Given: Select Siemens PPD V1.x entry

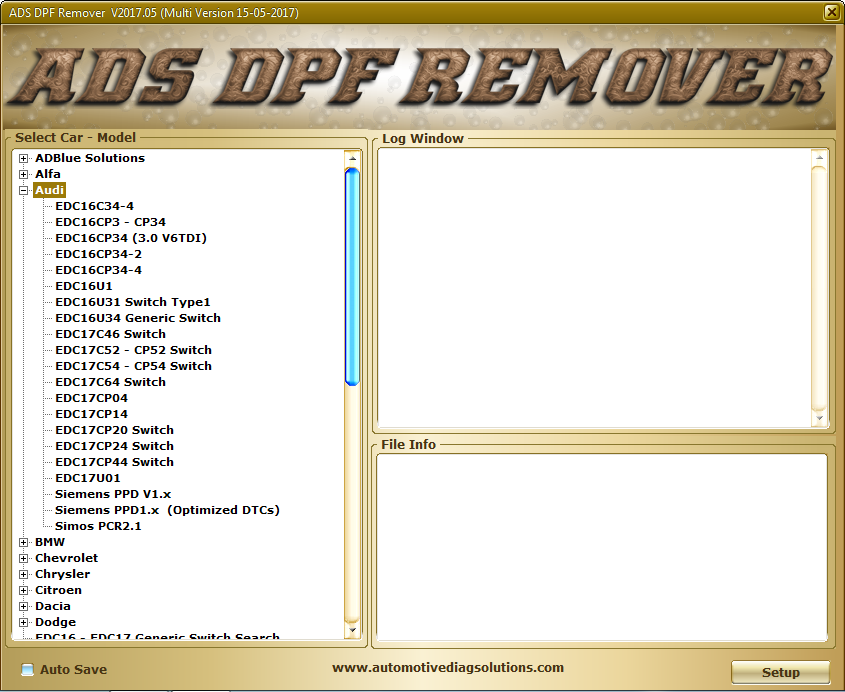Looking at the screenshot, I should 113,494.
